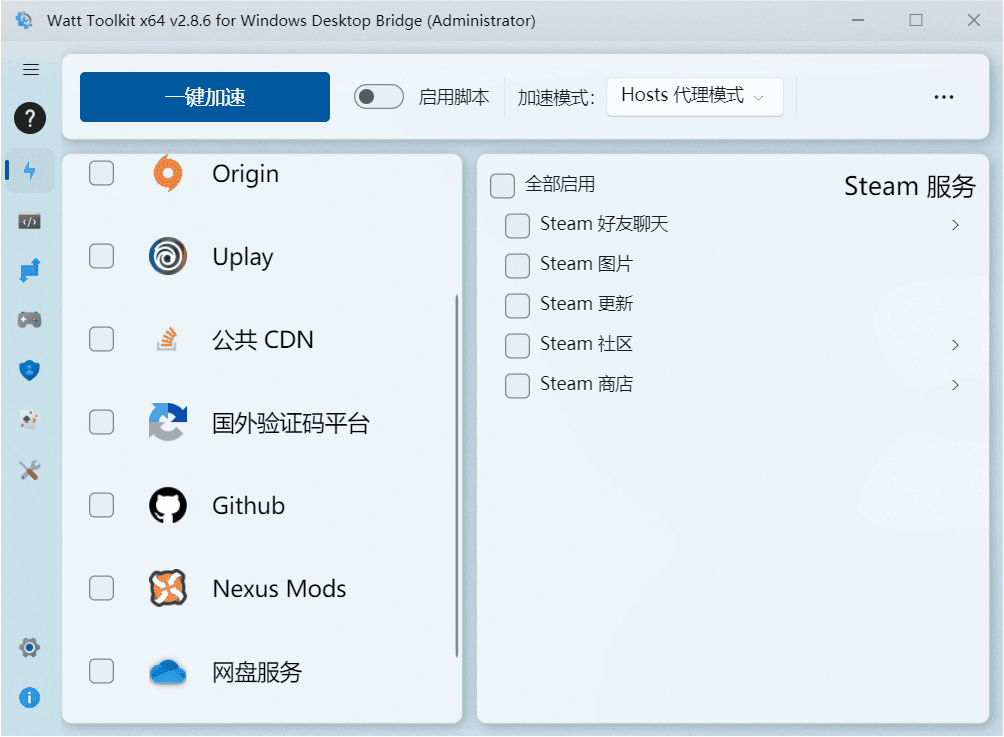Open the settings gear in the sidebar
Image resolution: width=1004 pixels, height=737 pixels.
coord(29,647)
